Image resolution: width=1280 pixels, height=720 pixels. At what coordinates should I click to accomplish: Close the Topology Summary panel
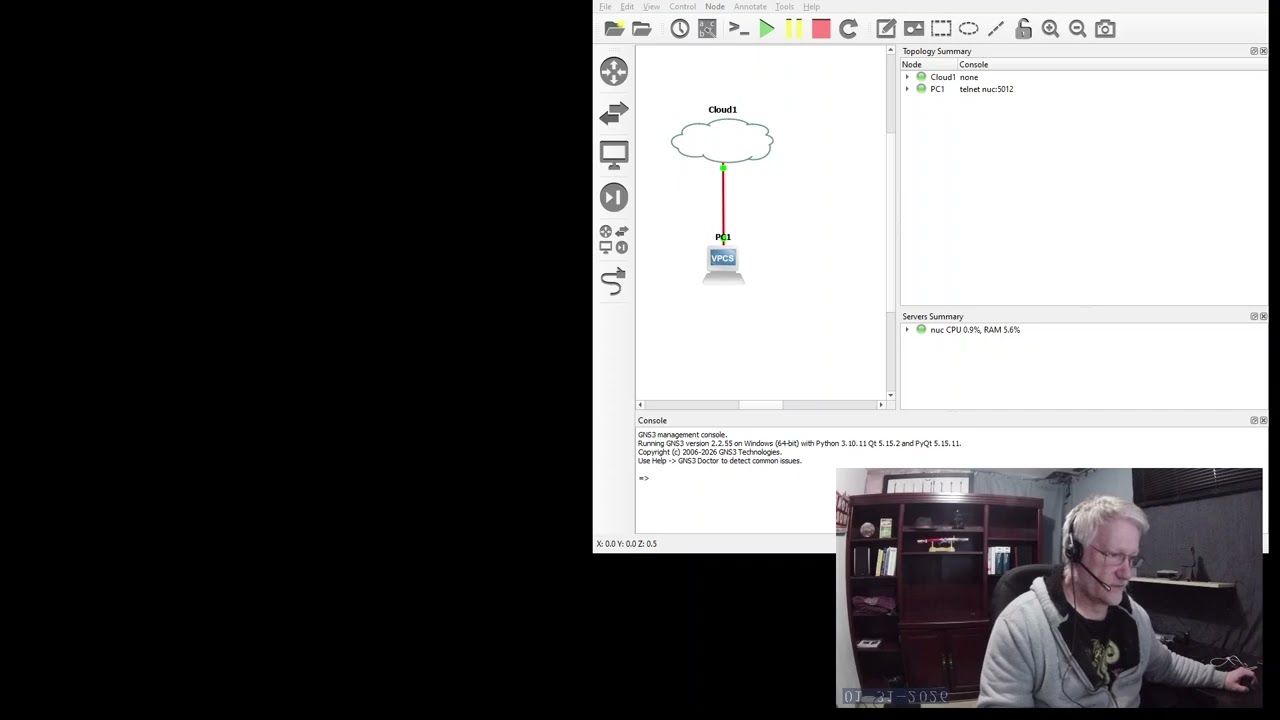point(1263,51)
